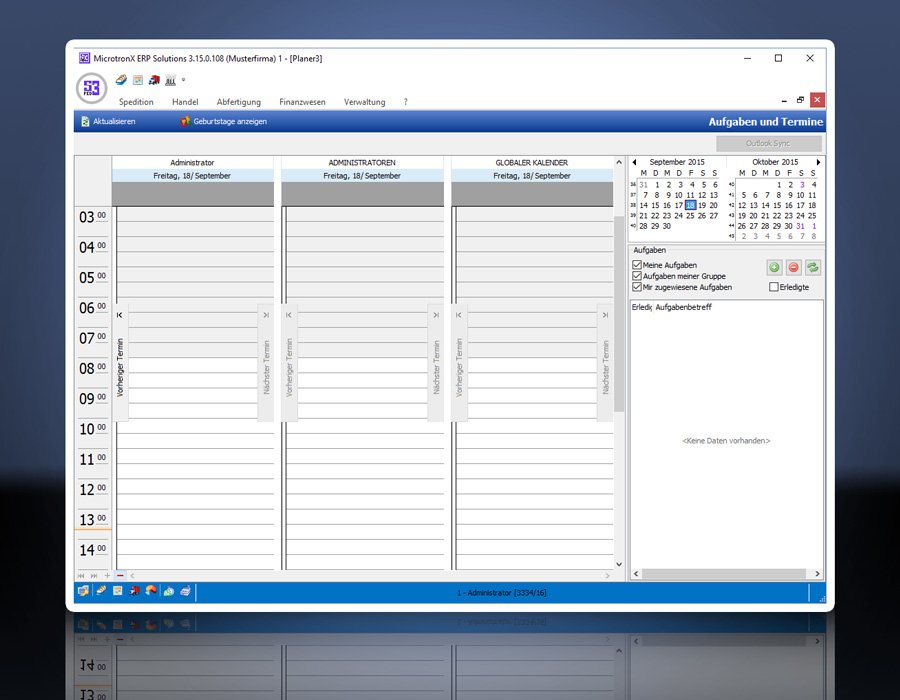Image resolution: width=900 pixels, height=700 pixels.
Task: Click Vorheriger Termin in GLOBALER KALENDER column
Action: (x=459, y=363)
